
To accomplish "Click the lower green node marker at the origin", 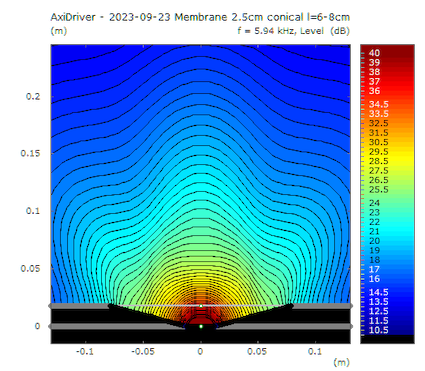I will point(201,326).
